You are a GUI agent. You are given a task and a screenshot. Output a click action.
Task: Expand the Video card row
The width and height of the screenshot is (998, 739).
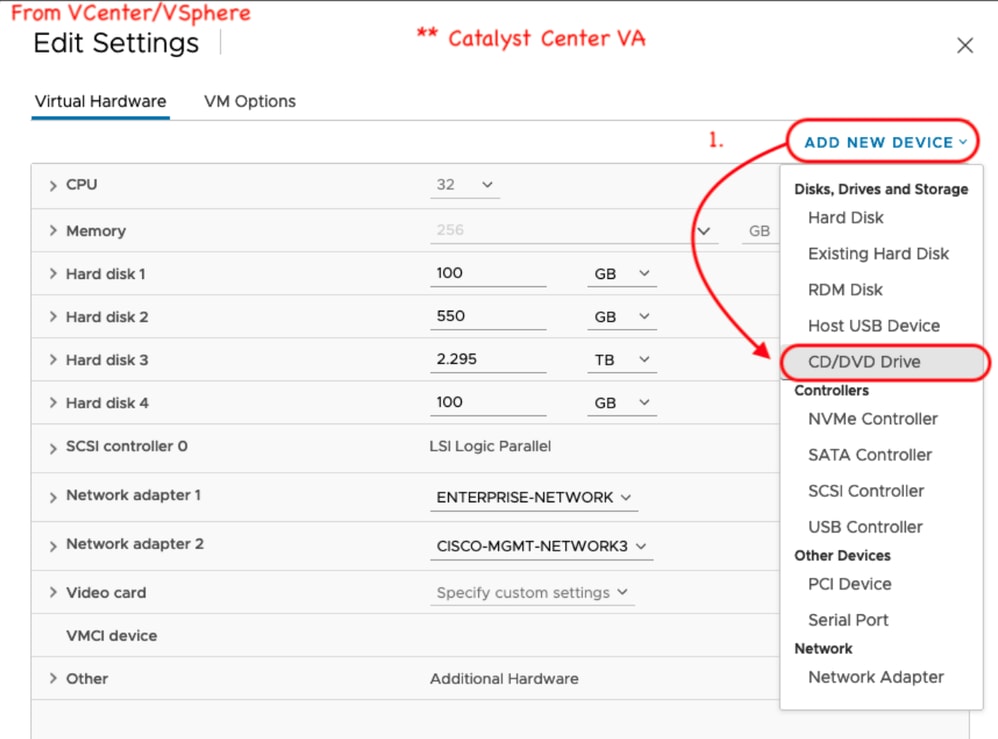(x=53, y=593)
